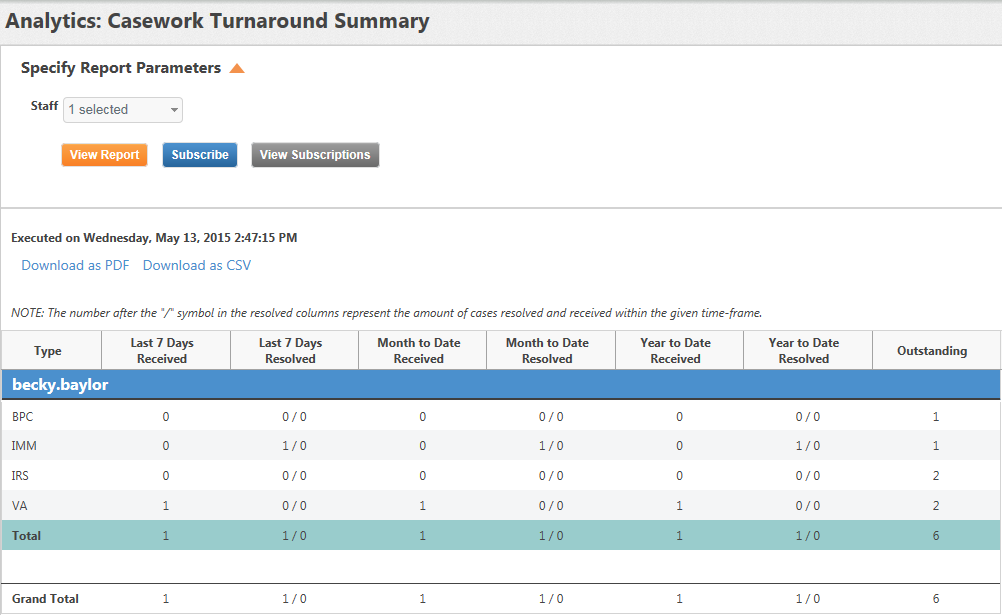Click the Analytics: Casework Turnaround Summary title
This screenshot has width=1002, height=615.
pyautogui.click(x=217, y=21)
